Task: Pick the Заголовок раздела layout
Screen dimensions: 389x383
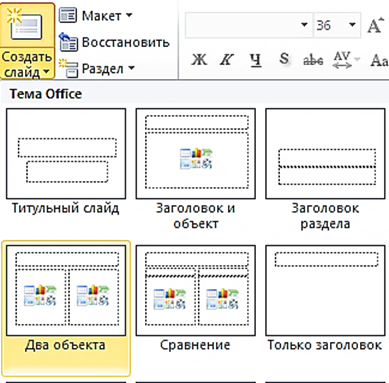Action: (x=325, y=168)
